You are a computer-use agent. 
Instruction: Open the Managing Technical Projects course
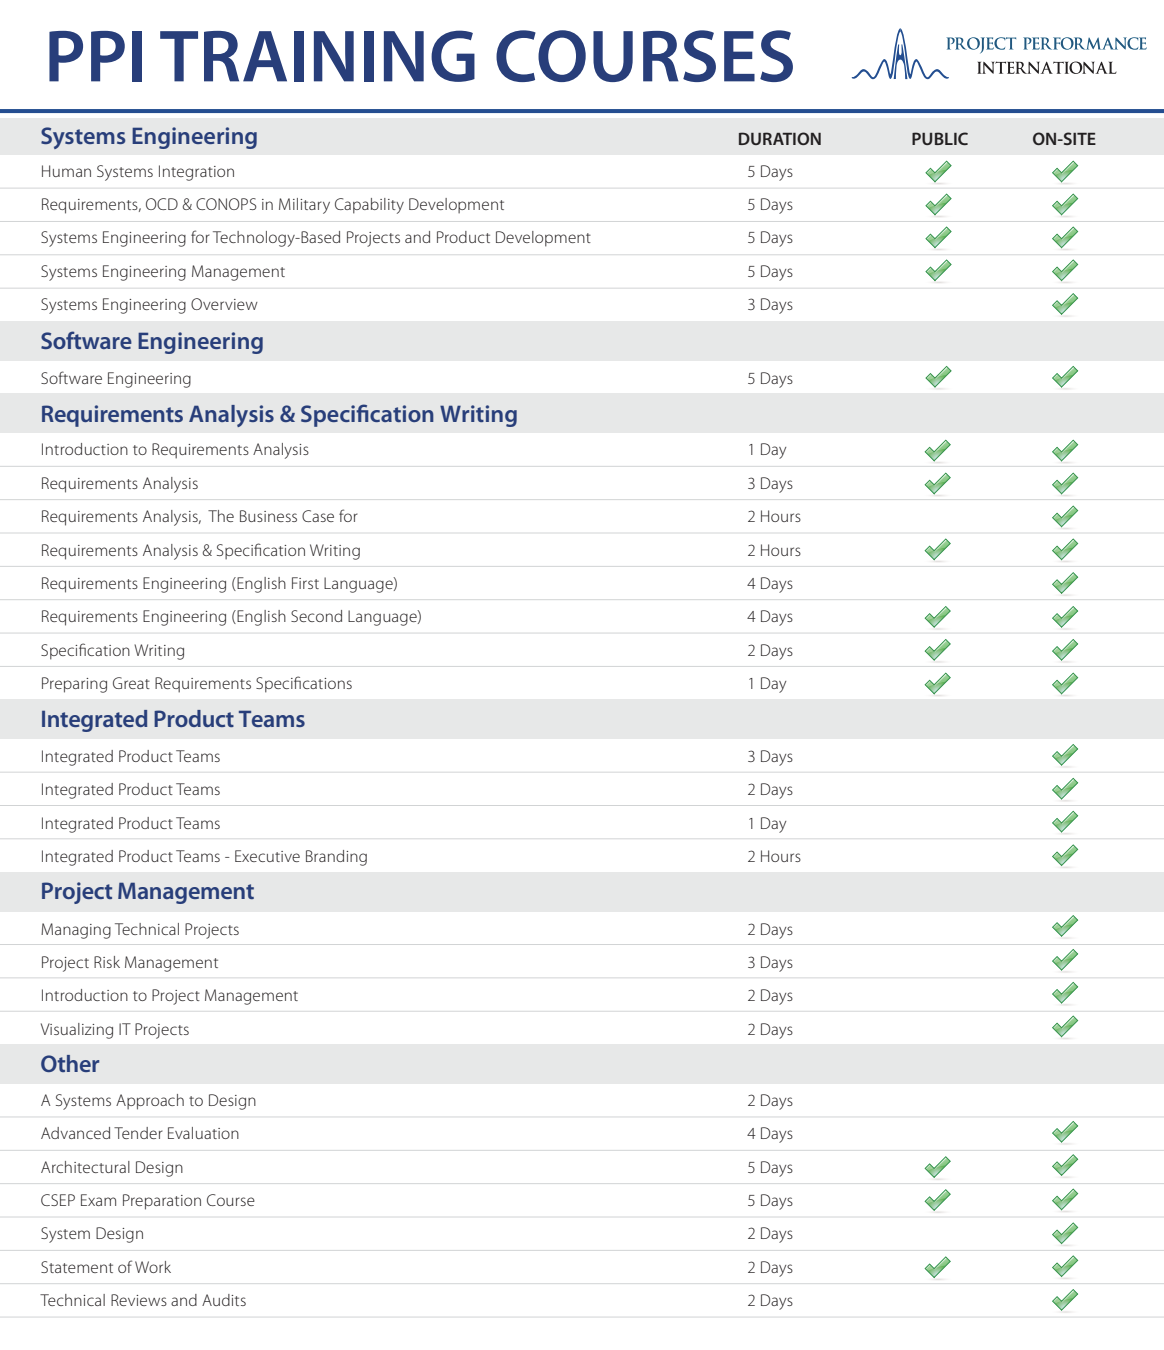click(140, 930)
